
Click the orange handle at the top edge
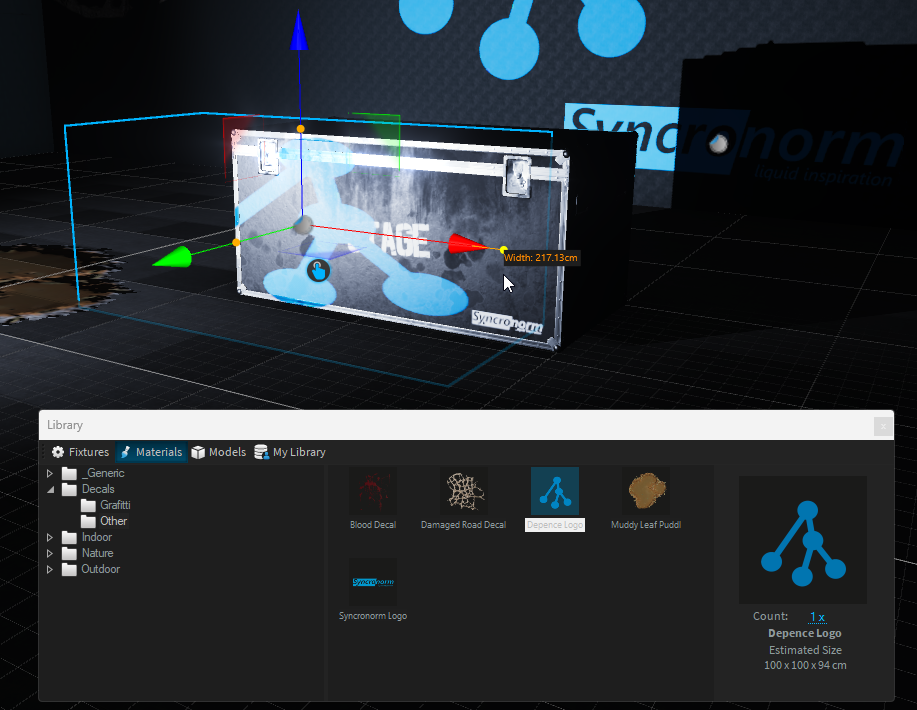point(301,129)
